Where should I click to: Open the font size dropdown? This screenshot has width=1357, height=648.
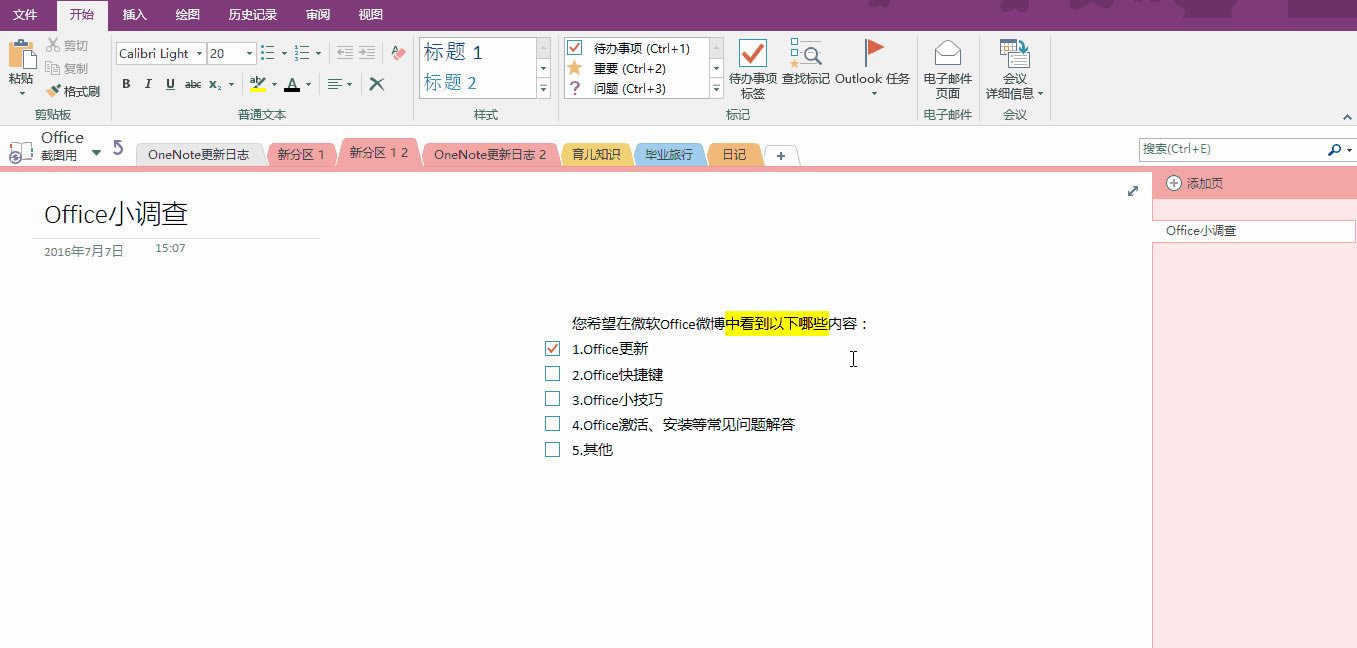point(248,52)
